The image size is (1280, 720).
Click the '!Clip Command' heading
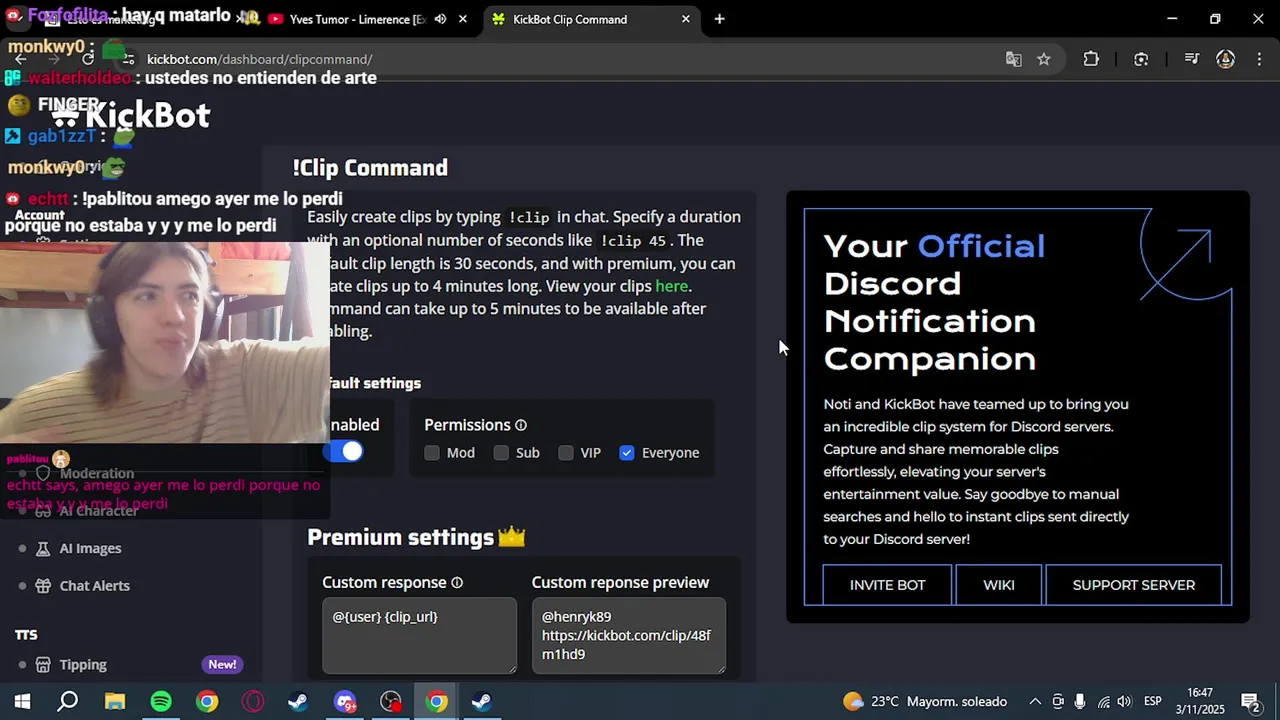(370, 168)
